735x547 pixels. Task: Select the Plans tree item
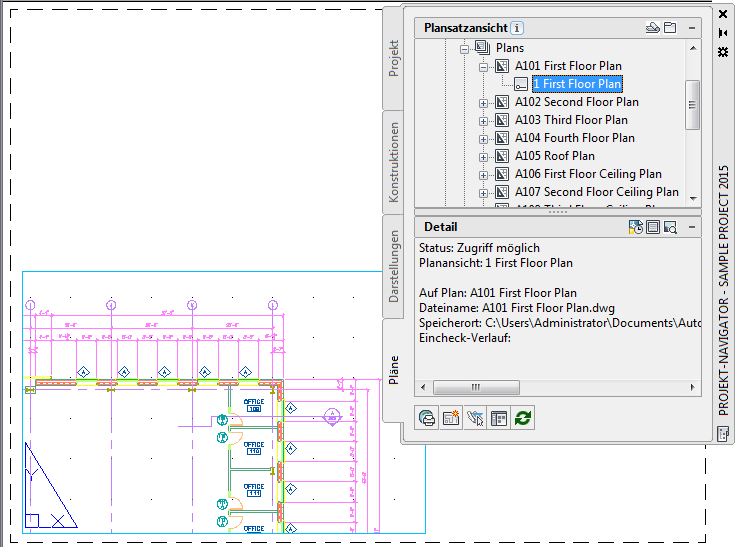coord(510,48)
